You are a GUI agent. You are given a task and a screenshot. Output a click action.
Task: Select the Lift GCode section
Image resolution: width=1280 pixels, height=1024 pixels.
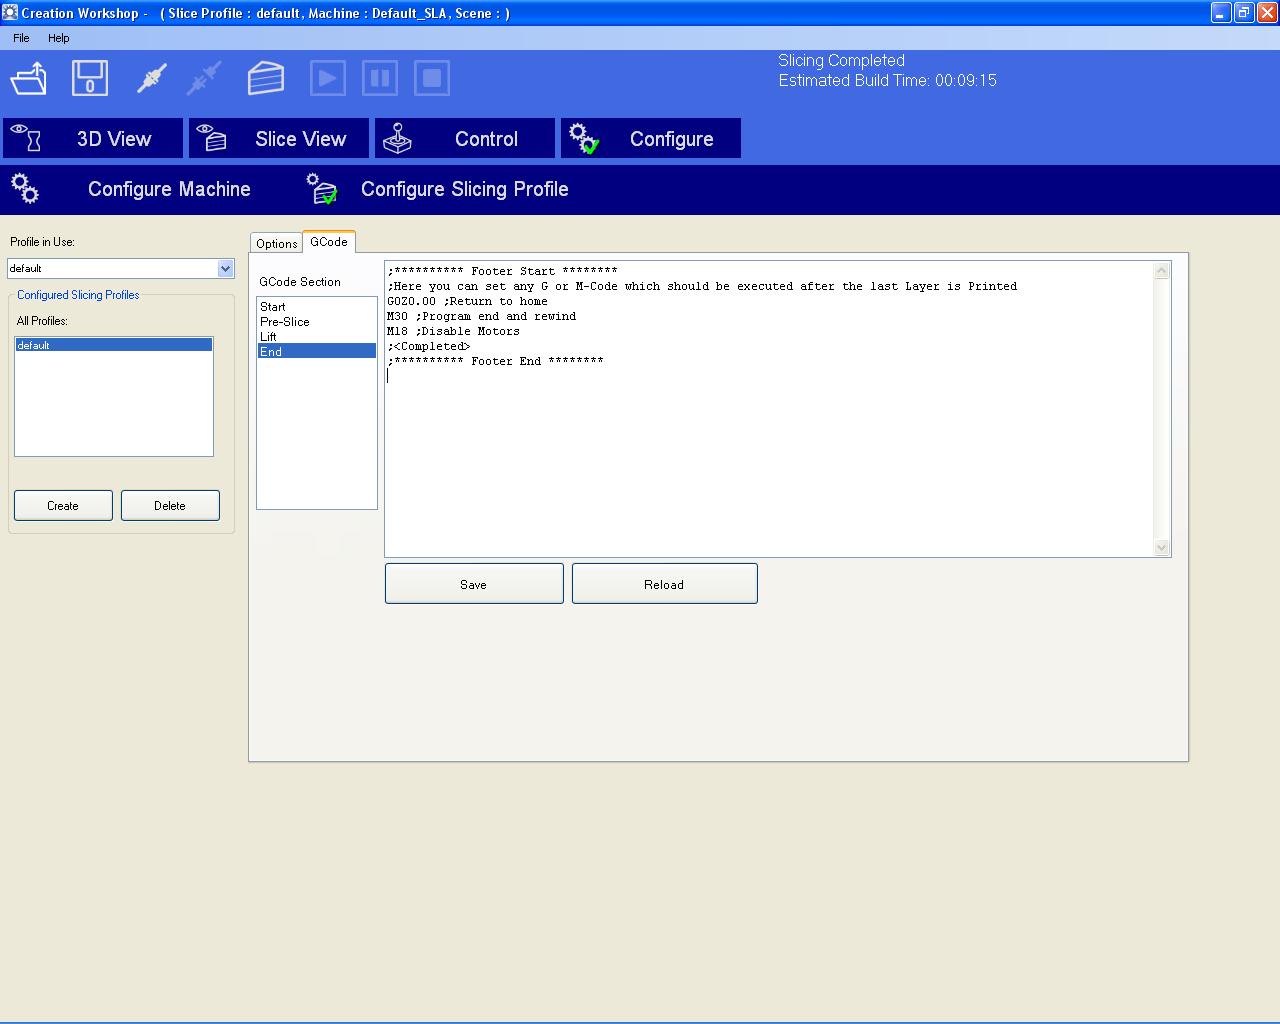[x=268, y=337]
